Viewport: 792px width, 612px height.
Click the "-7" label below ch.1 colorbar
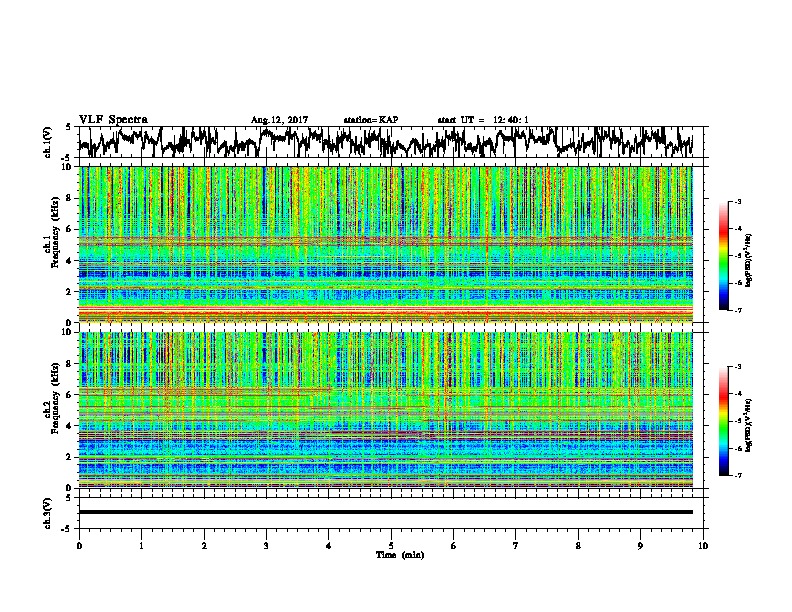(x=738, y=310)
